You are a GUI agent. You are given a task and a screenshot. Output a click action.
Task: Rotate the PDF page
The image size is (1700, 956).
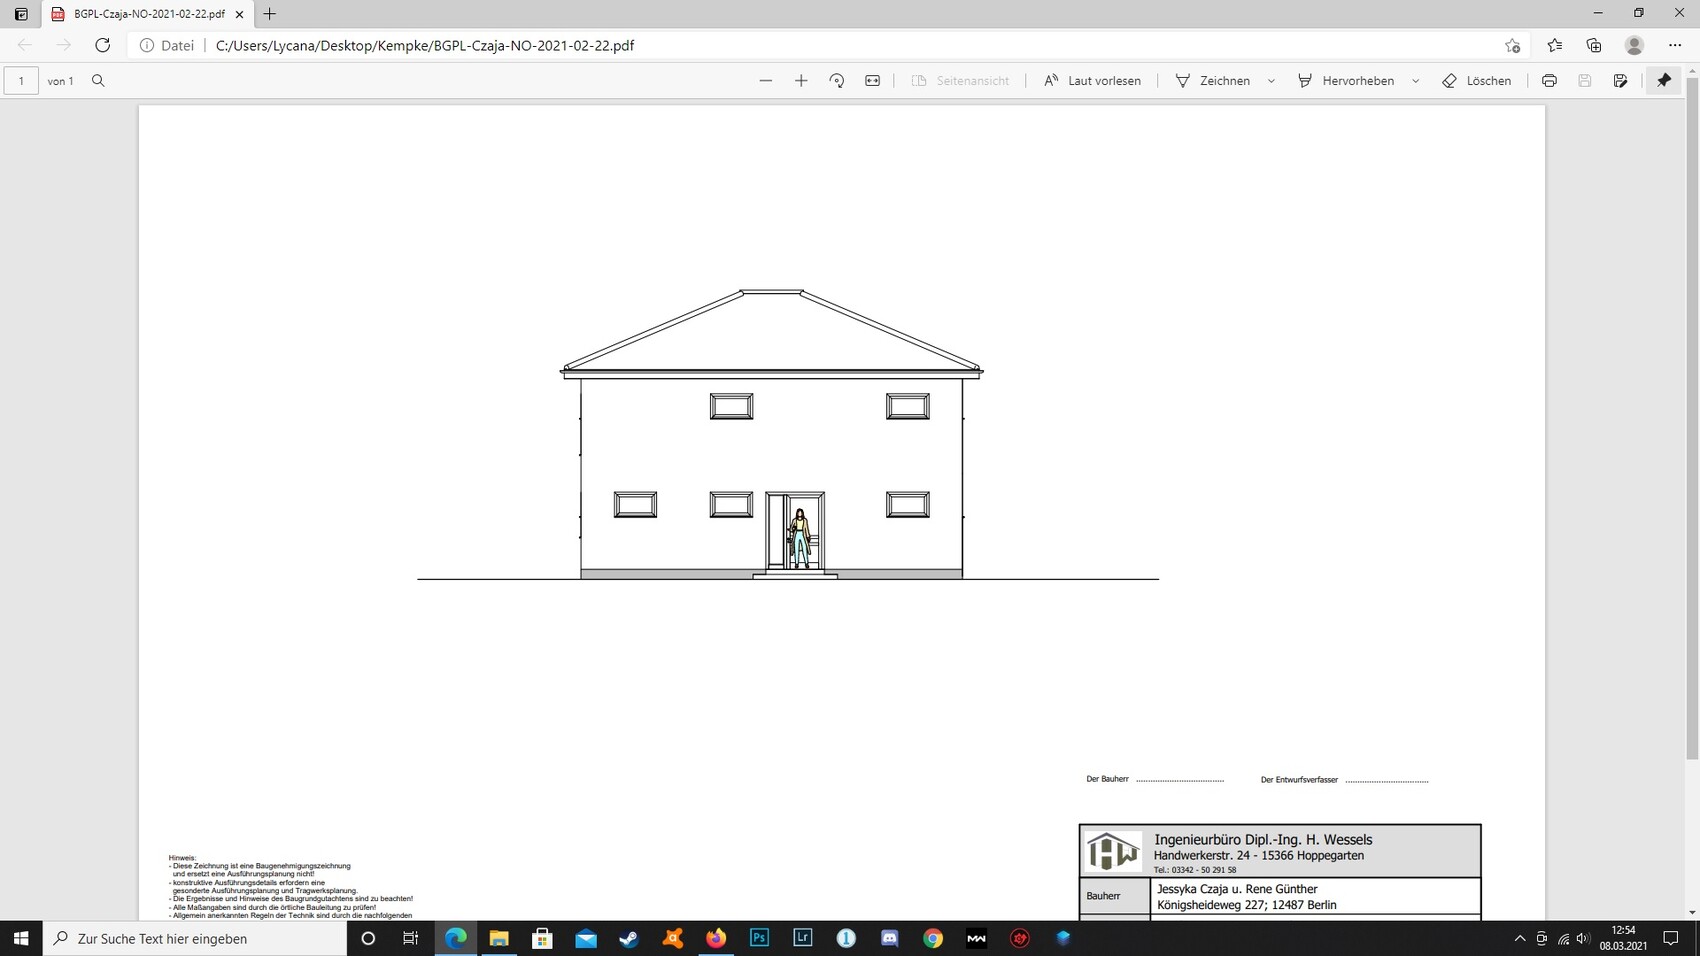(x=837, y=81)
